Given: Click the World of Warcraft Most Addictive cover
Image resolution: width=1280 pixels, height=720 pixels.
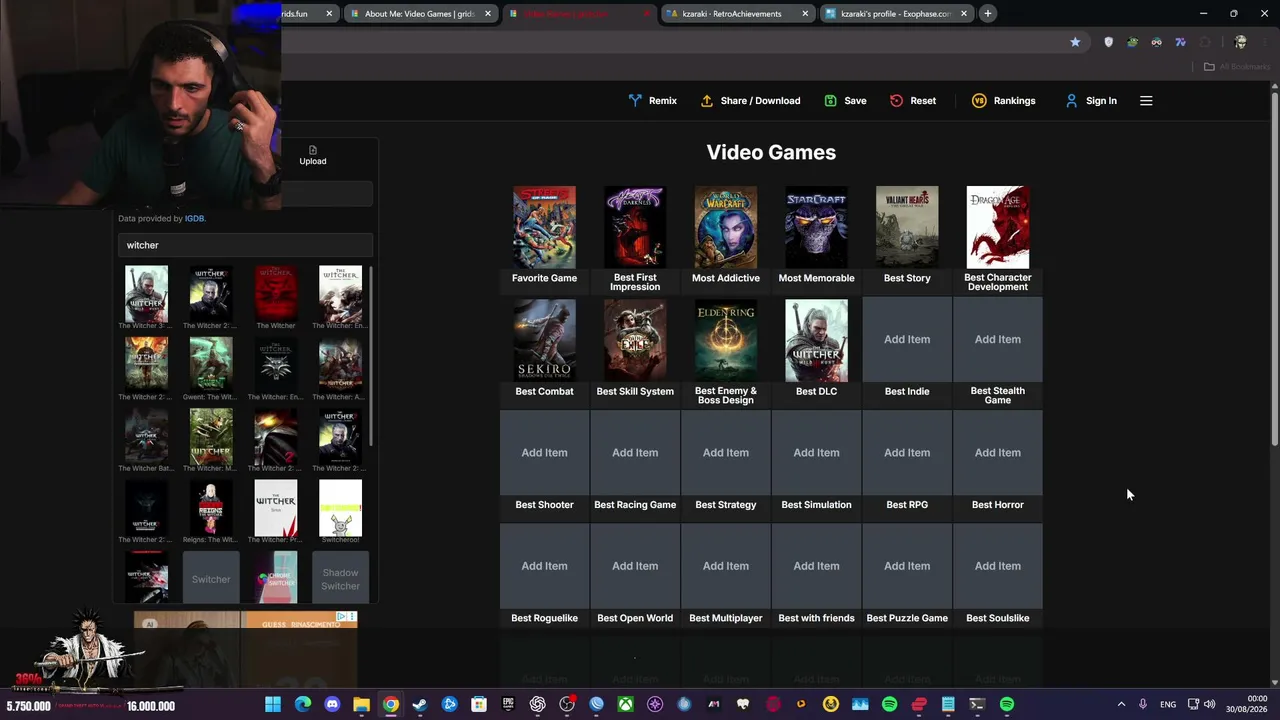Looking at the screenshot, I should pyautogui.click(x=726, y=227).
